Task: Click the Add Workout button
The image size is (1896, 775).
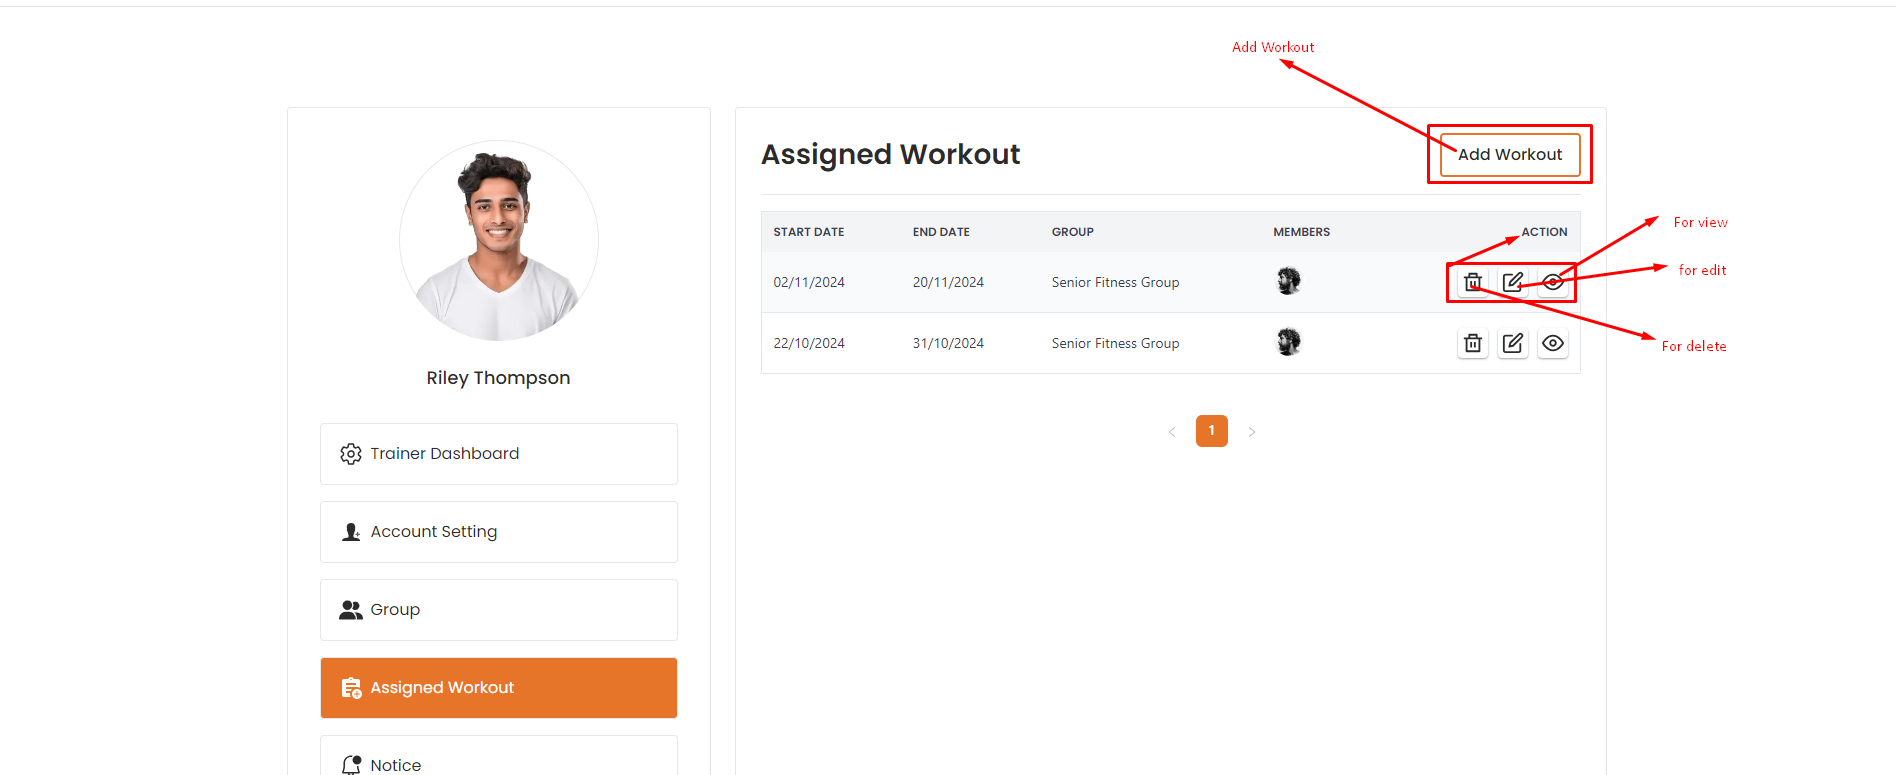Action: (x=1509, y=155)
